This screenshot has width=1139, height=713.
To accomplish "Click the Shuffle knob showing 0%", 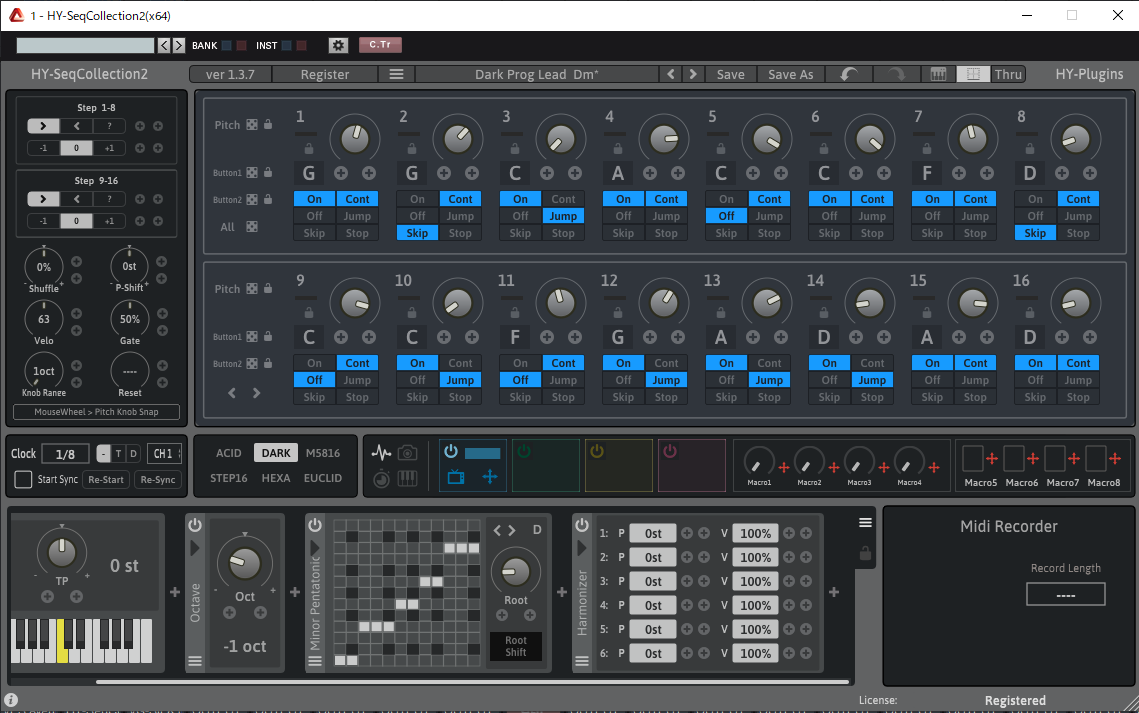I will pyautogui.click(x=44, y=267).
